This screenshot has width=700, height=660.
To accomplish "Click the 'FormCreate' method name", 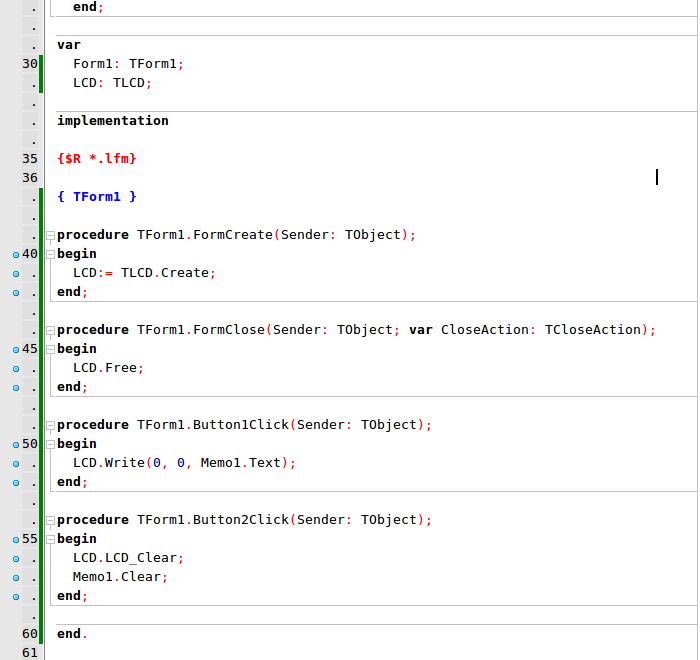I will coord(233,235).
